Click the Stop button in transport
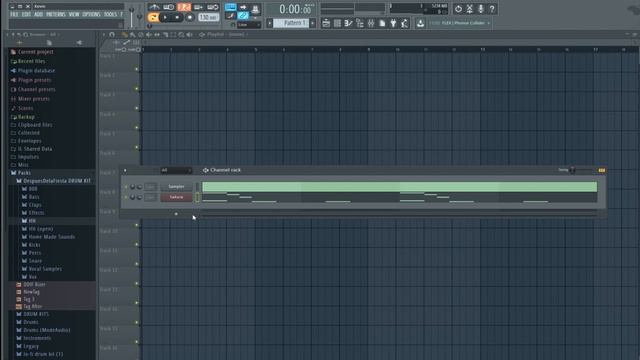This screenshot has width=640, height=360. pyautogui.click(x=177, y=18)
